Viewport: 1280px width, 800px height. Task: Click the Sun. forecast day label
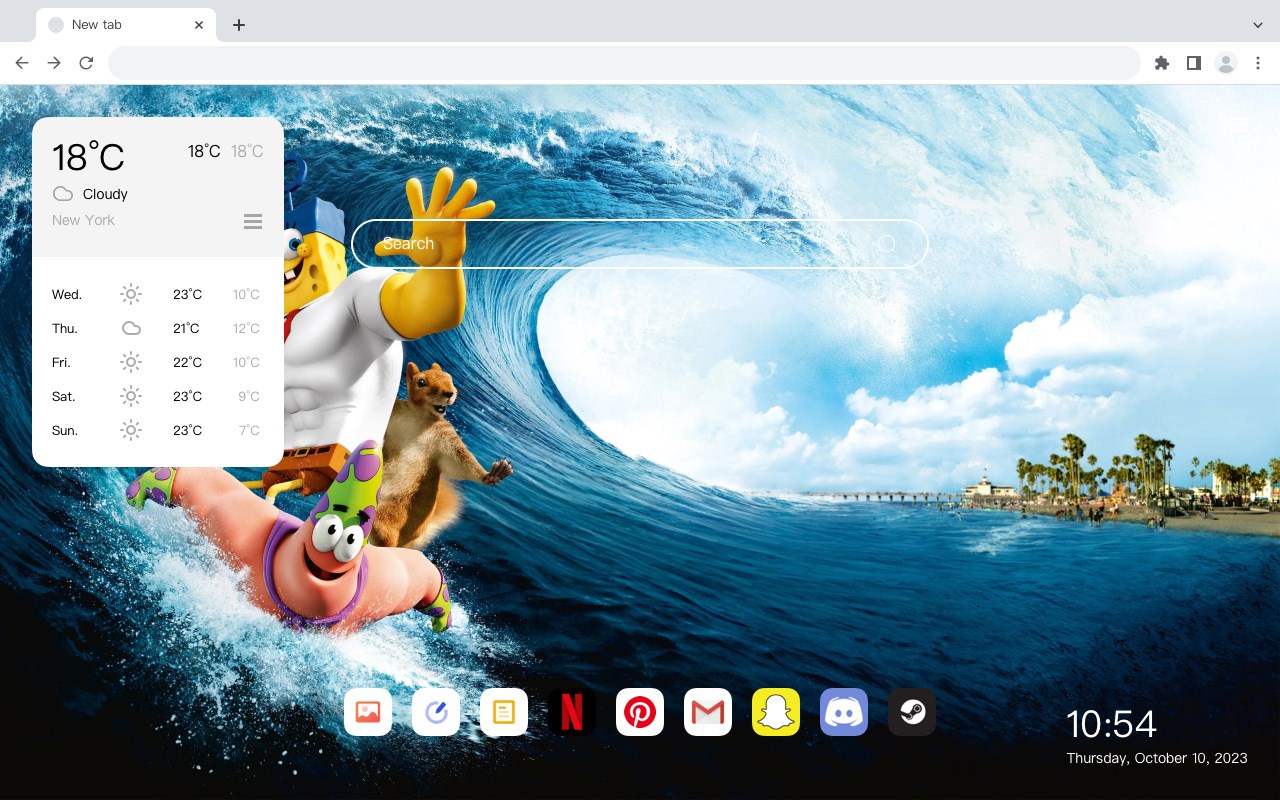click(65, 430)
